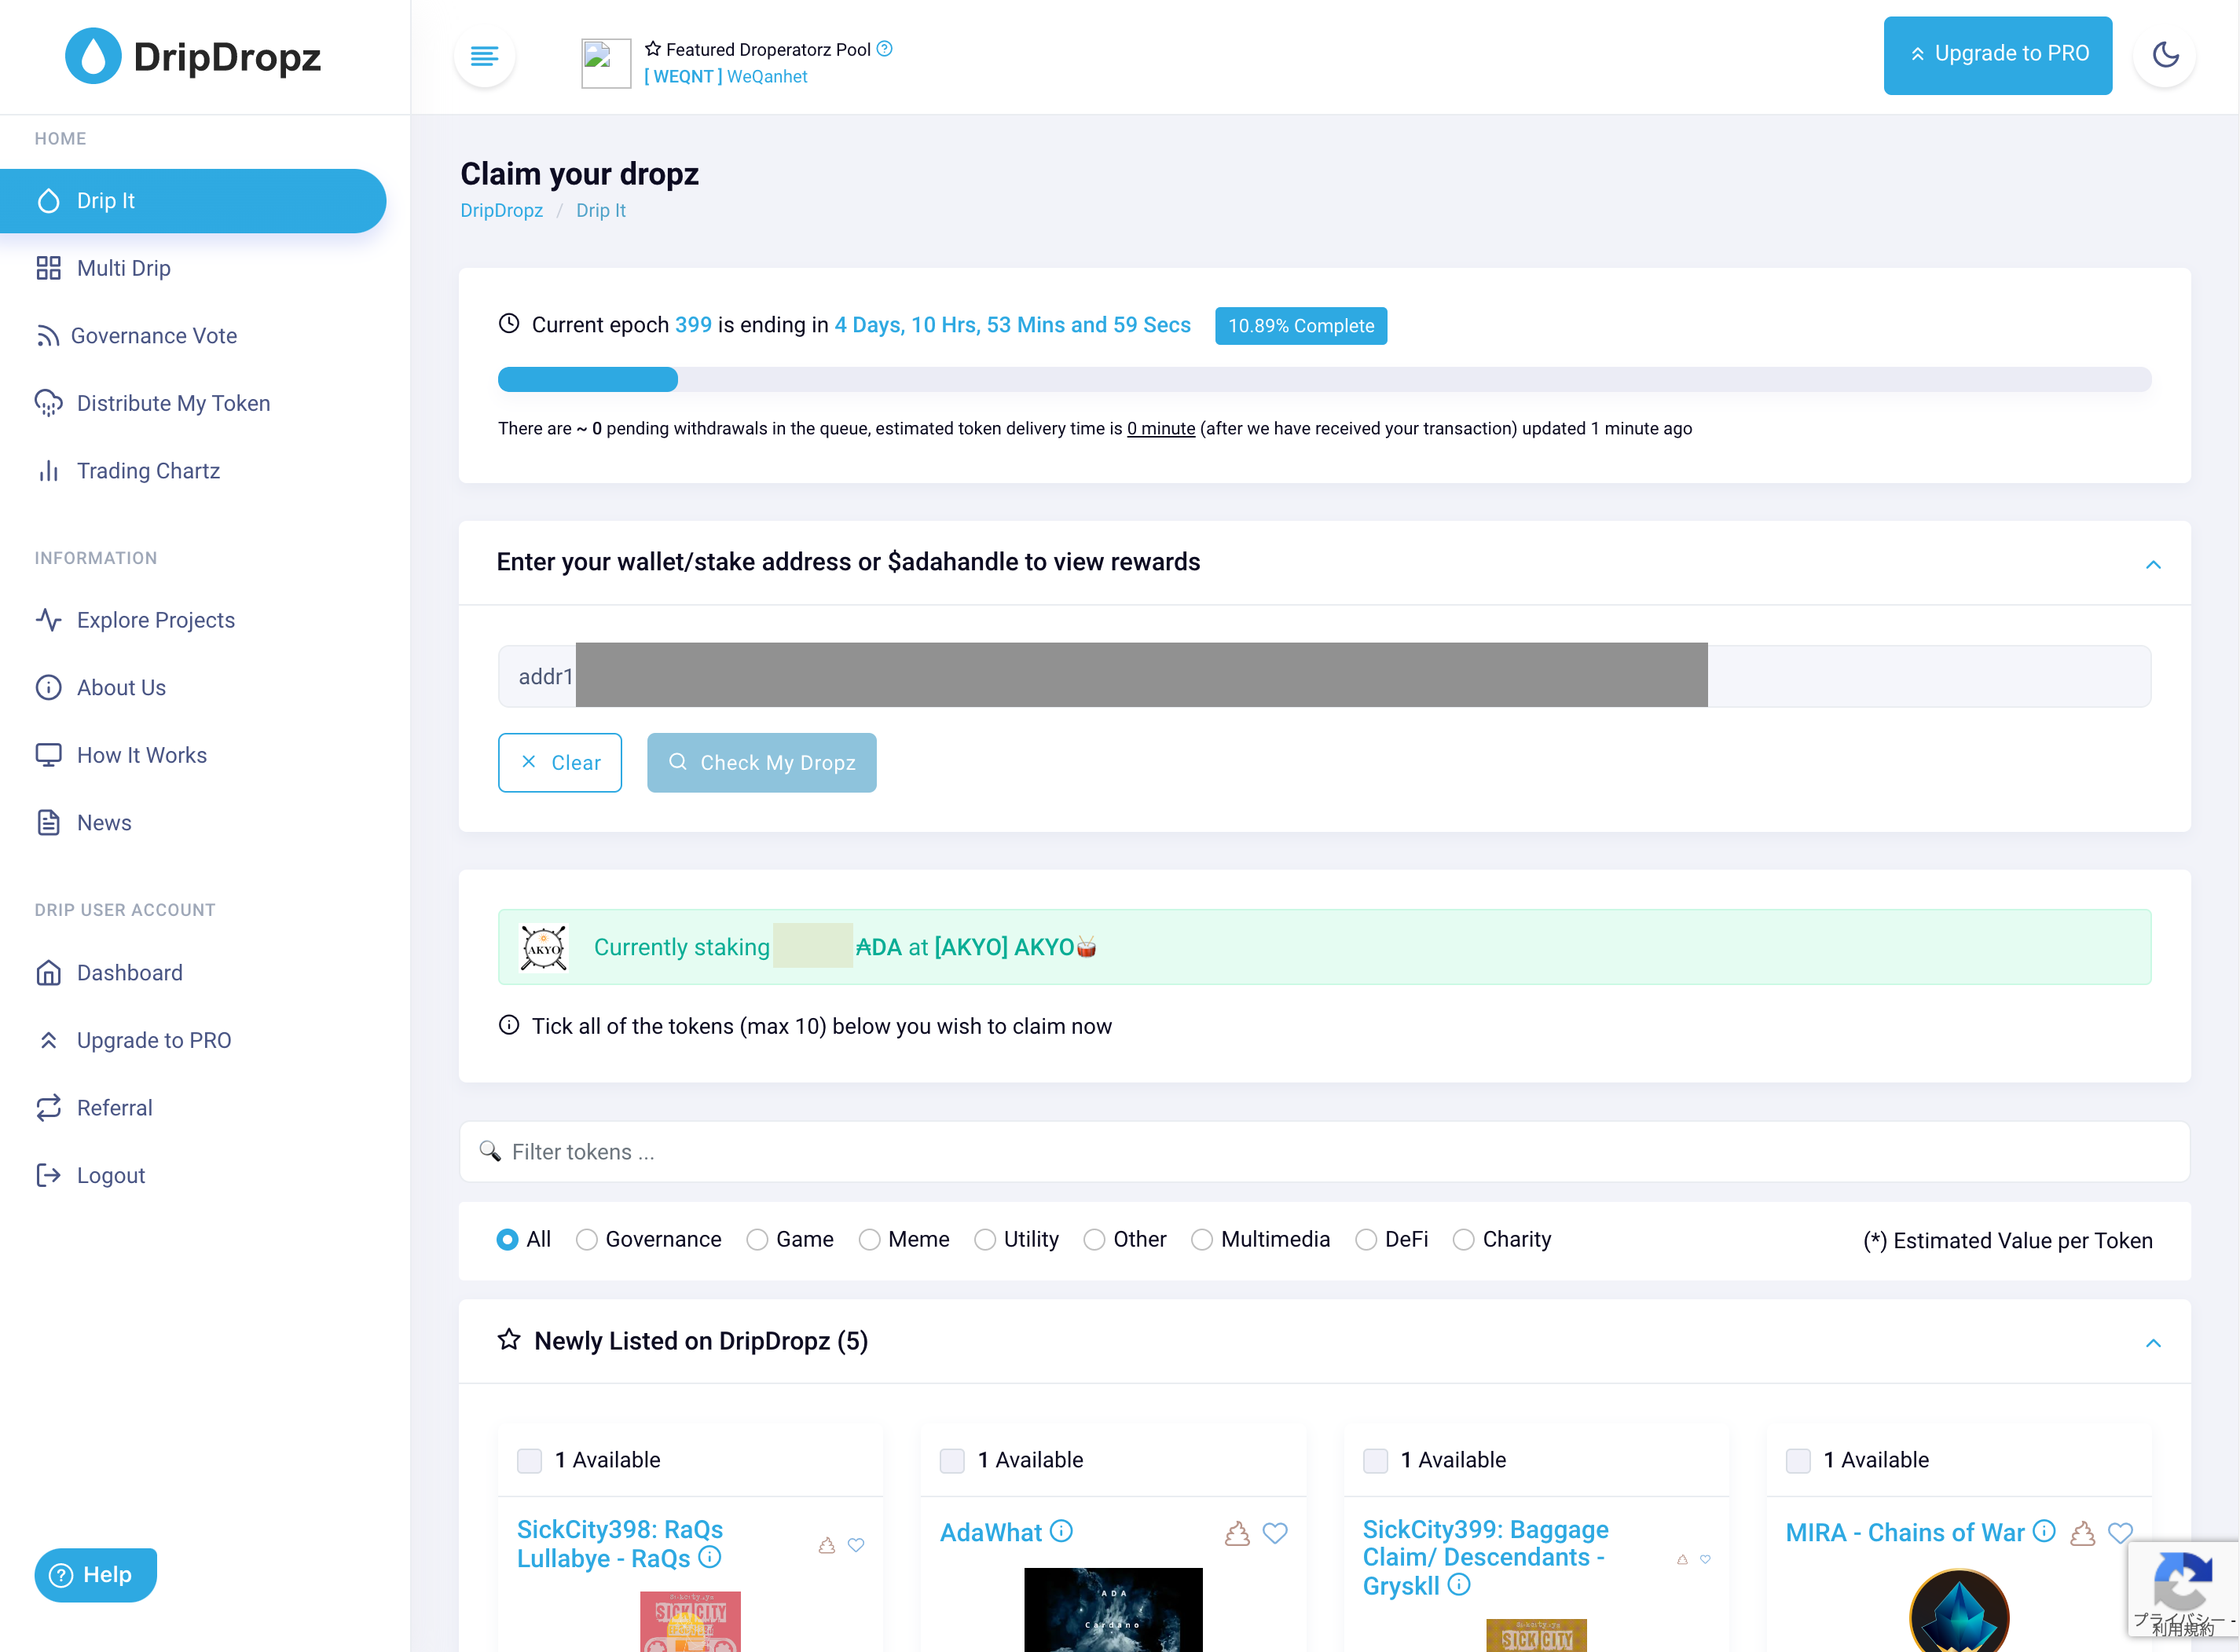2240x1652 pixels.
Task: Click info icon next to SickCity398 RaQs
Action: pyautogui.click(x=710, y=1557)
